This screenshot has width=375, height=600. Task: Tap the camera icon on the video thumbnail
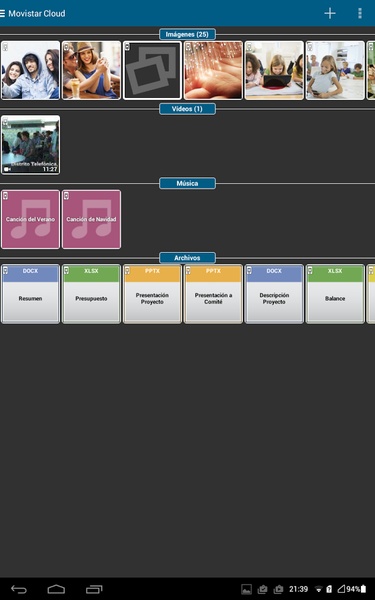(7, 169)
